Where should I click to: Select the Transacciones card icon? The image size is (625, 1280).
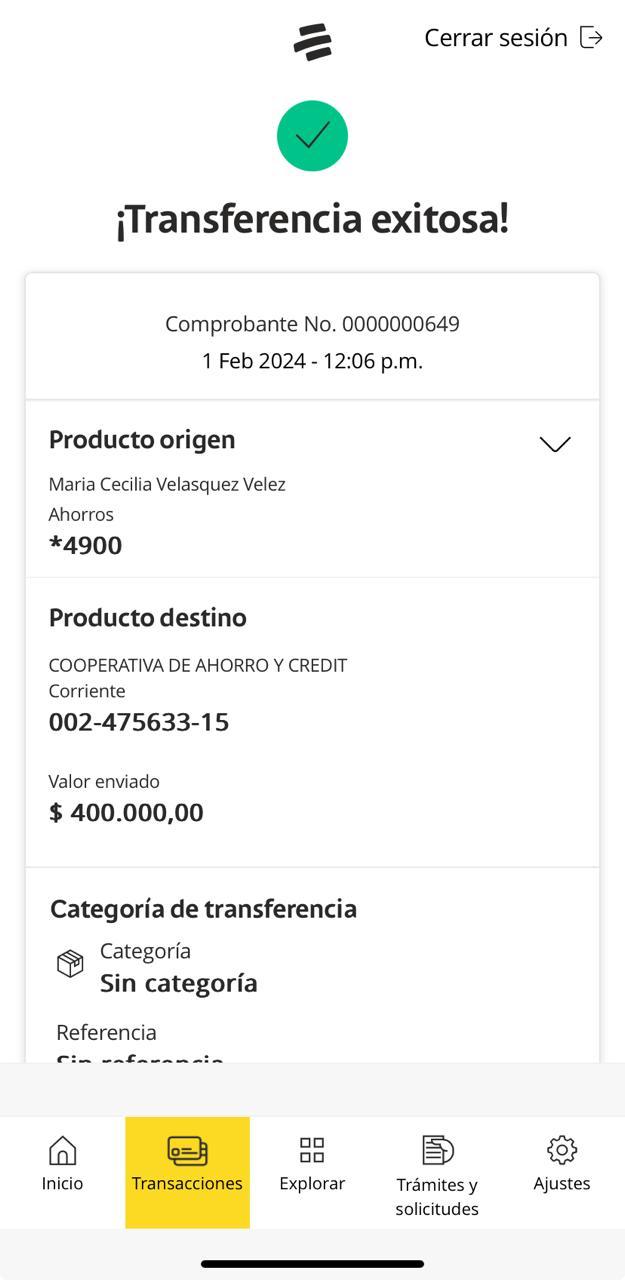point(187,1151)
